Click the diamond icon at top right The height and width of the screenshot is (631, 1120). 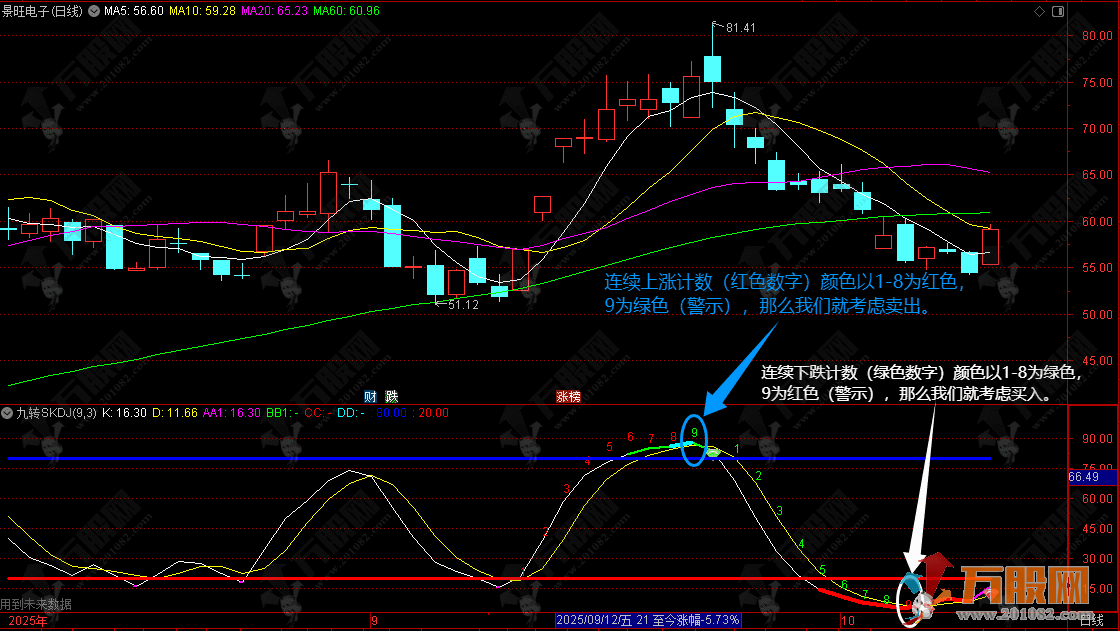[x=1041, y=11]
